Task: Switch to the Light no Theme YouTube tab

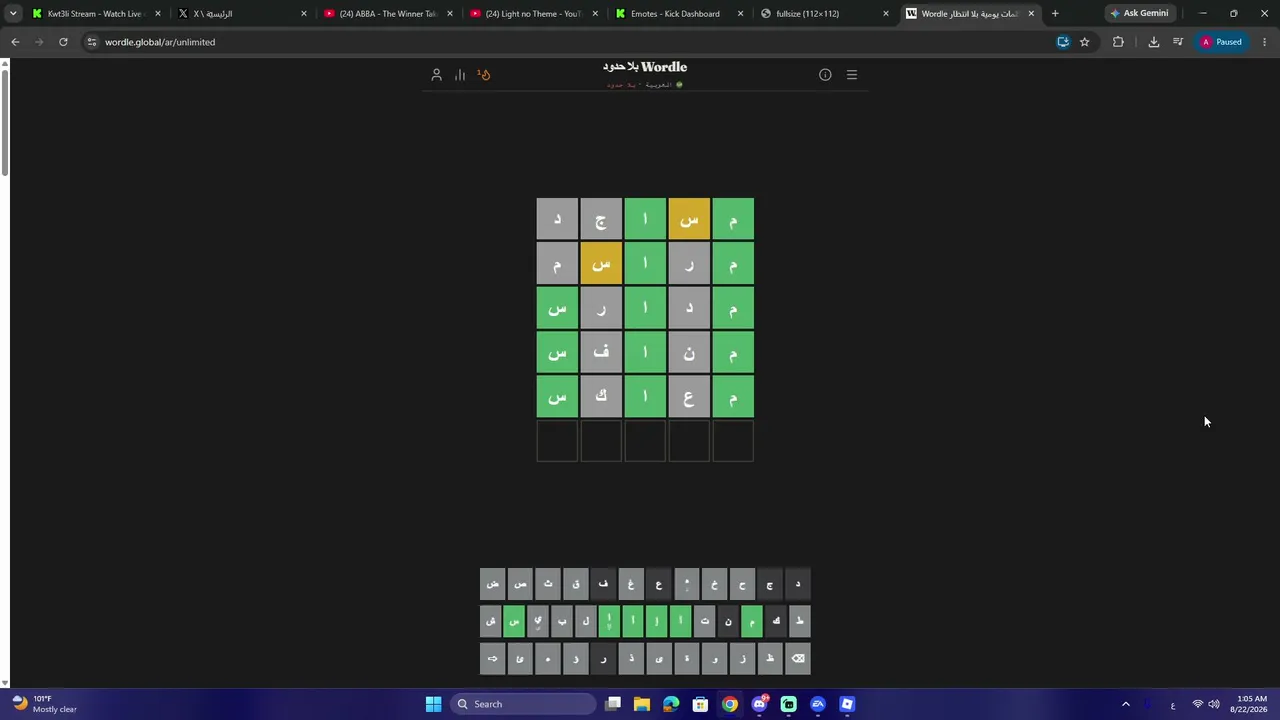Action: 534,14
